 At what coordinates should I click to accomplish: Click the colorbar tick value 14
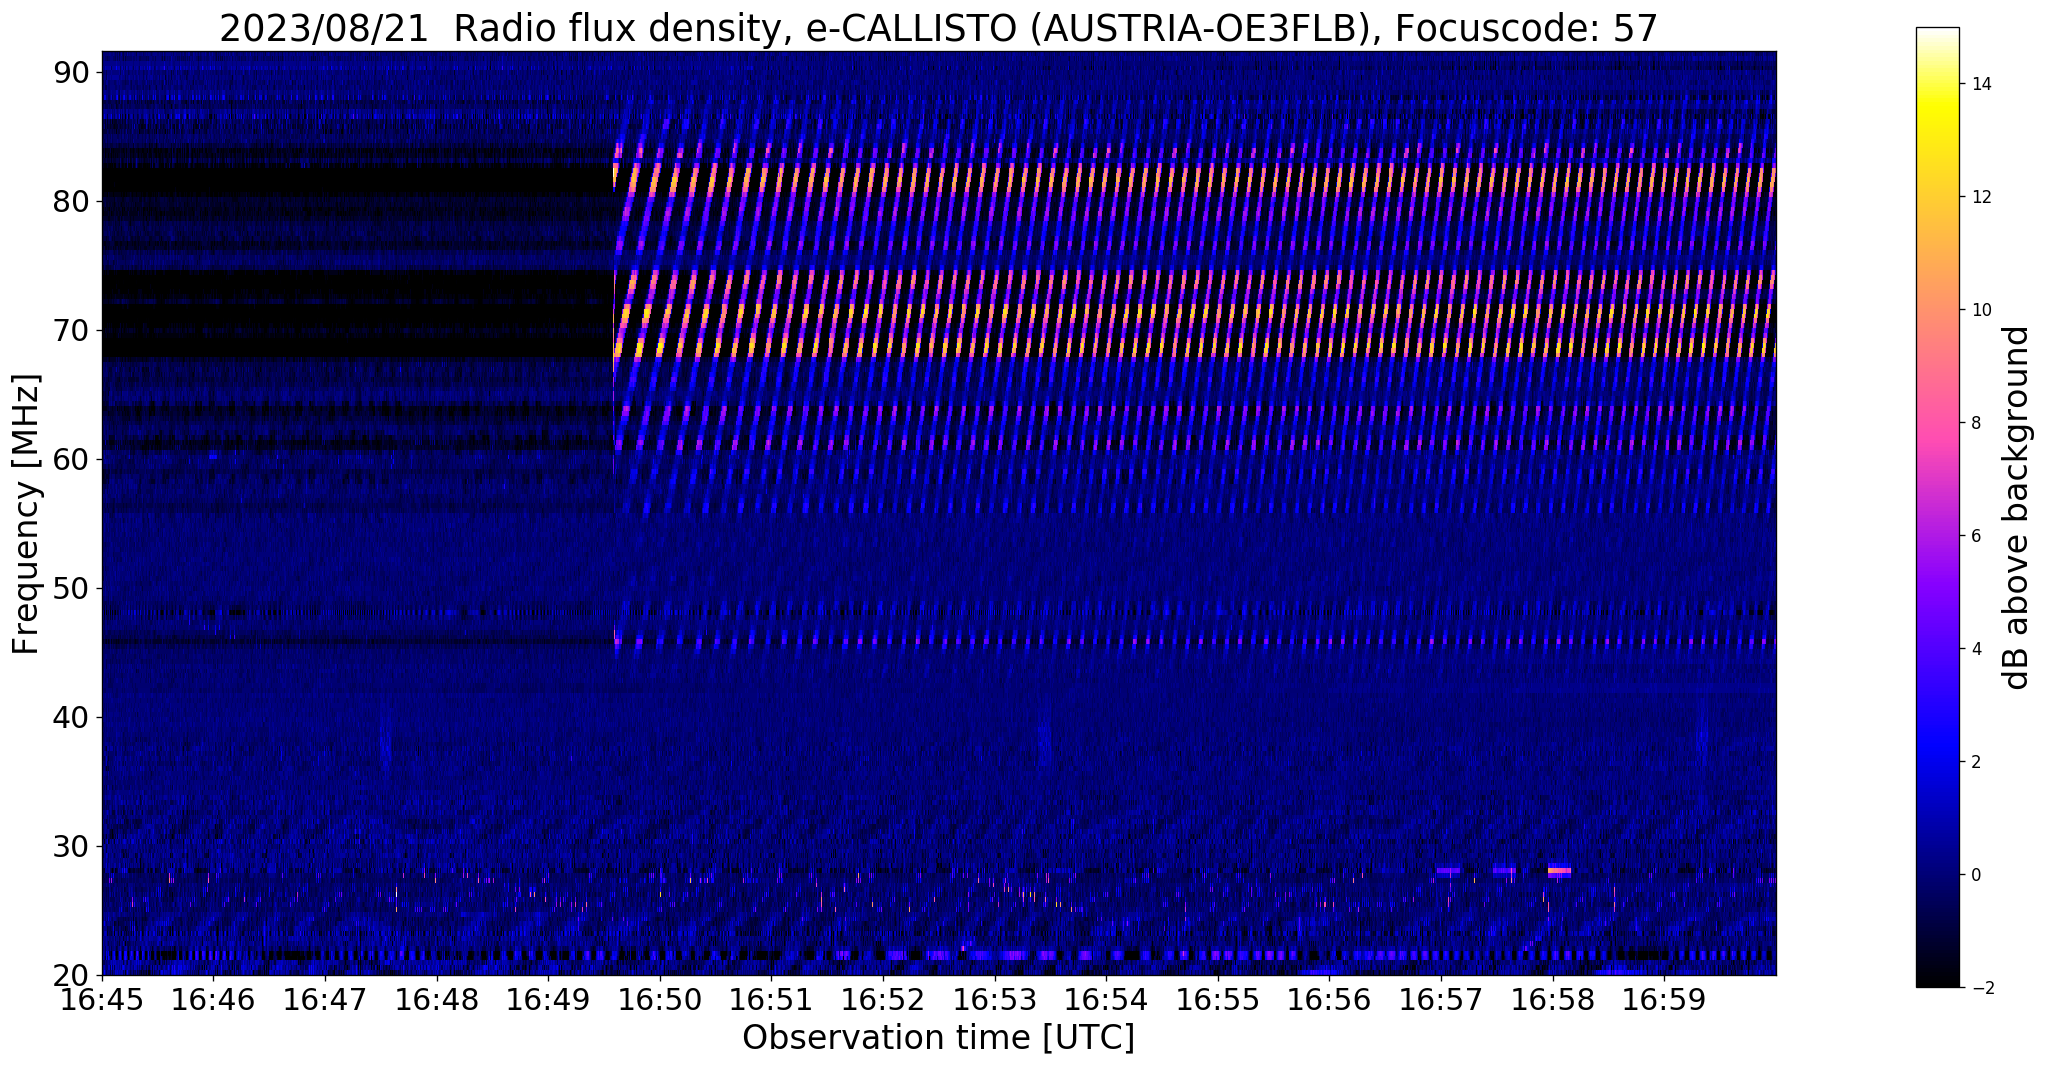point(1980,84)
